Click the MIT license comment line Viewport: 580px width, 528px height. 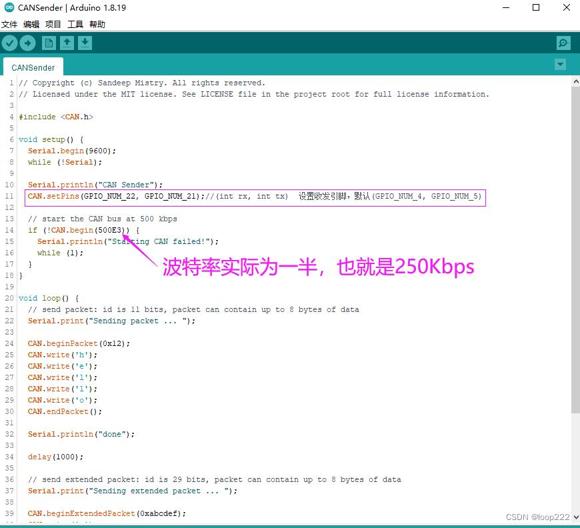[254, 94]
